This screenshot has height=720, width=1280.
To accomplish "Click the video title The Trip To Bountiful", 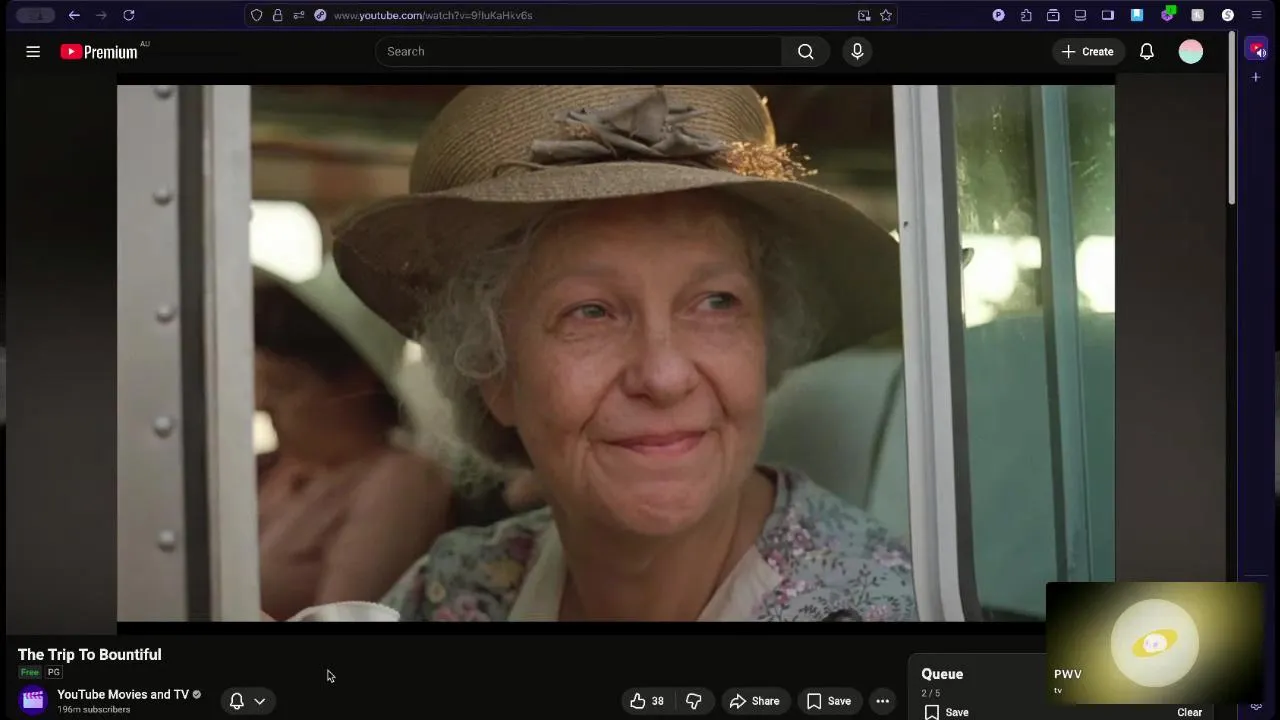I will [x=90, y=654].
